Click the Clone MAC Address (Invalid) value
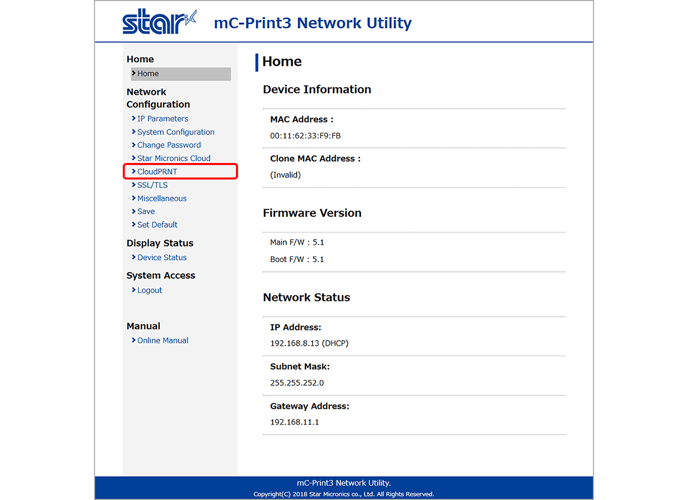The image size is (688, 500). pyautogui.click(x=285, y=175)
